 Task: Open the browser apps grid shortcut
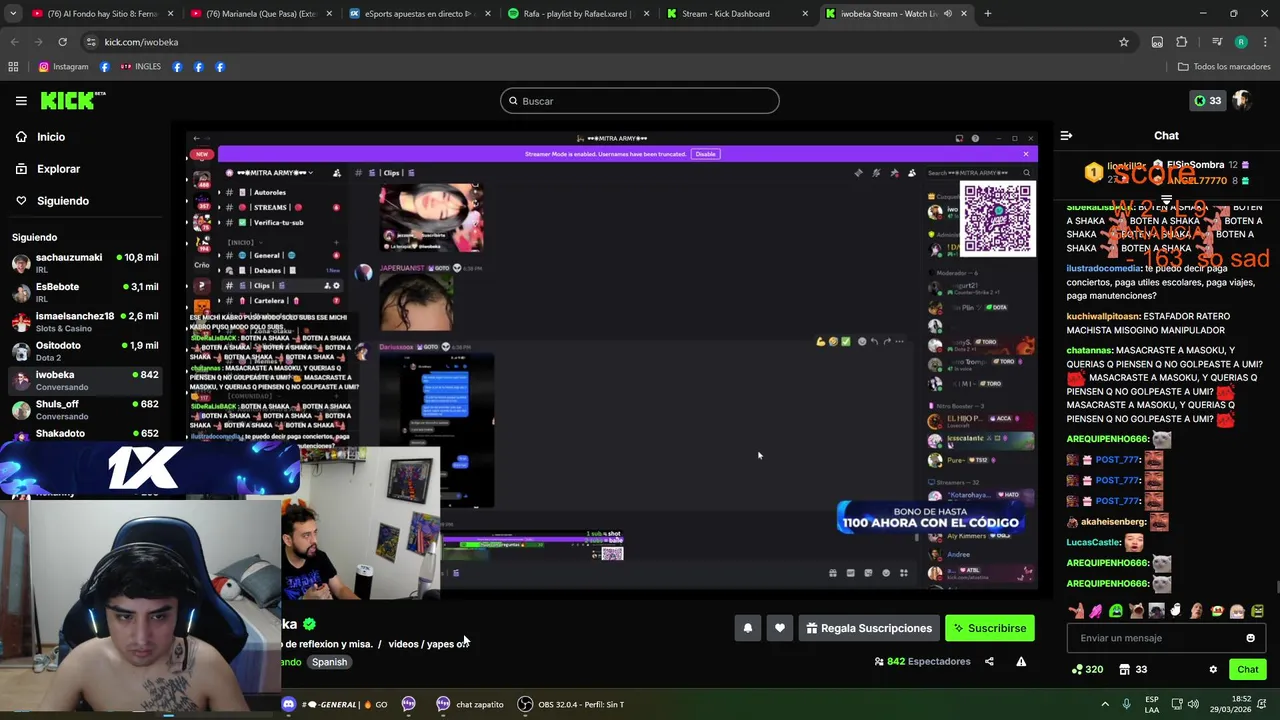[13, 67]
